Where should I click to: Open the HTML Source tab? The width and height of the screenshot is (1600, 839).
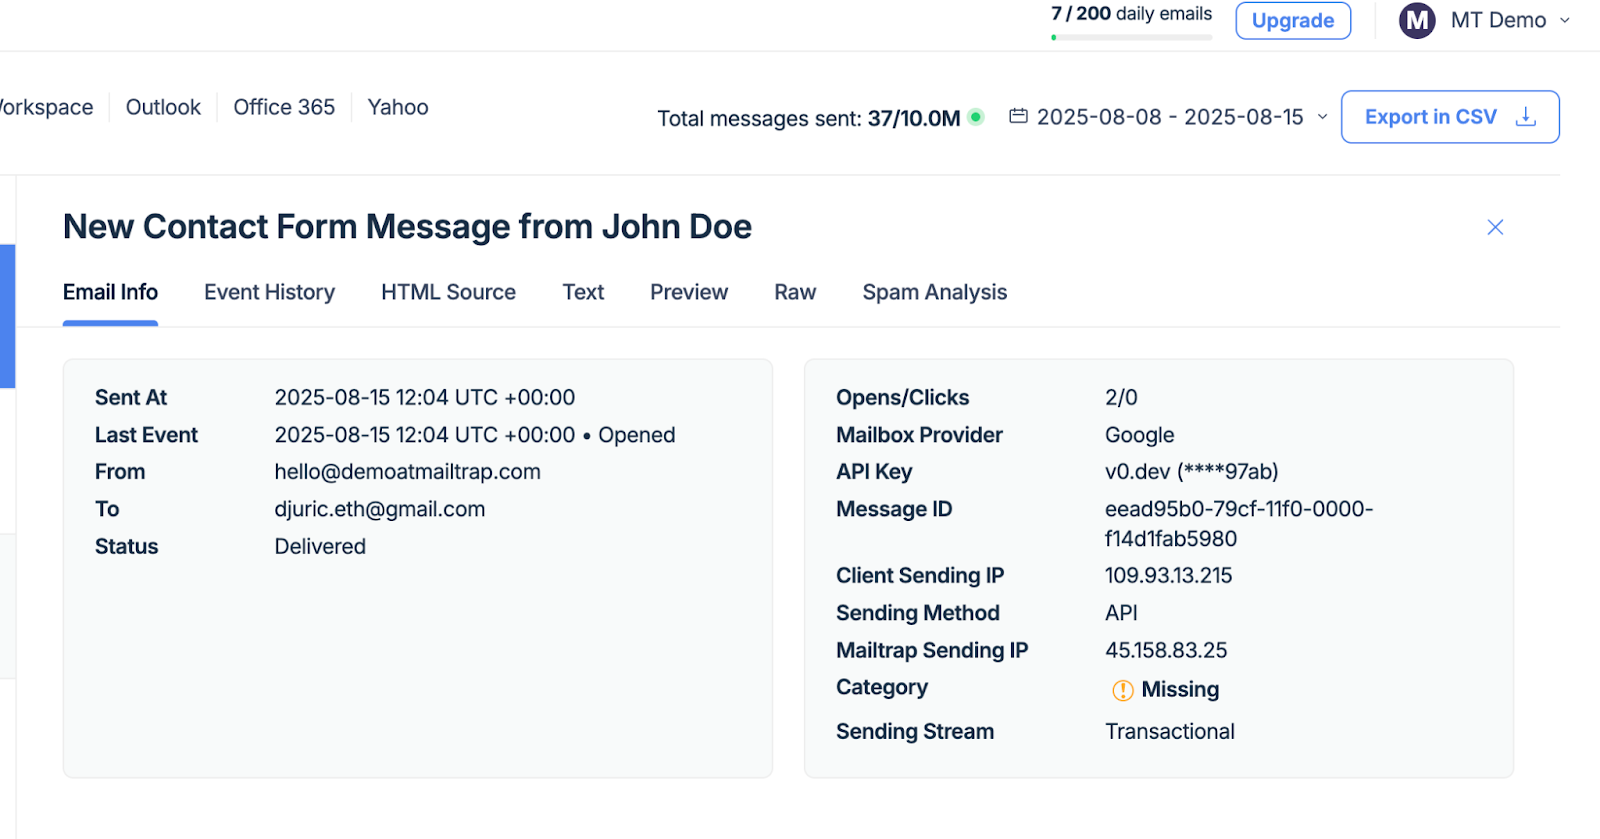click(x=448, y=292)
